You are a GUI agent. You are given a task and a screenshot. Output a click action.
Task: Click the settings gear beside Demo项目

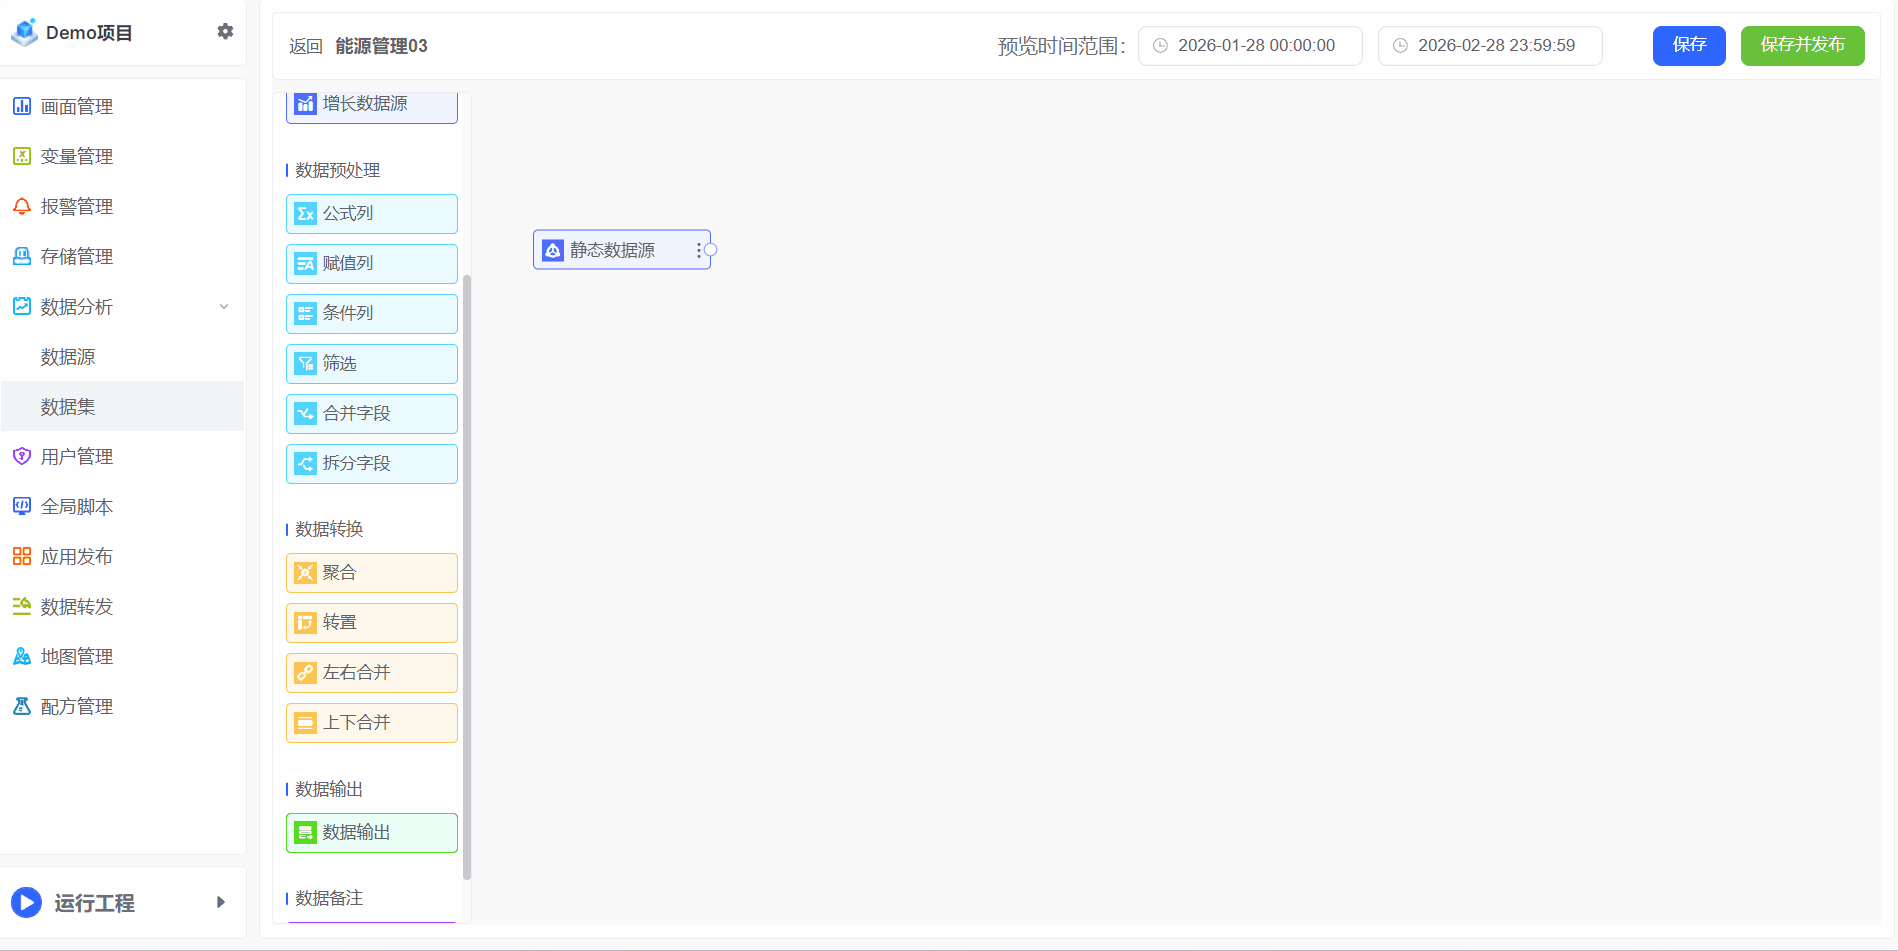pyautogui.click(x=225, y=32)
